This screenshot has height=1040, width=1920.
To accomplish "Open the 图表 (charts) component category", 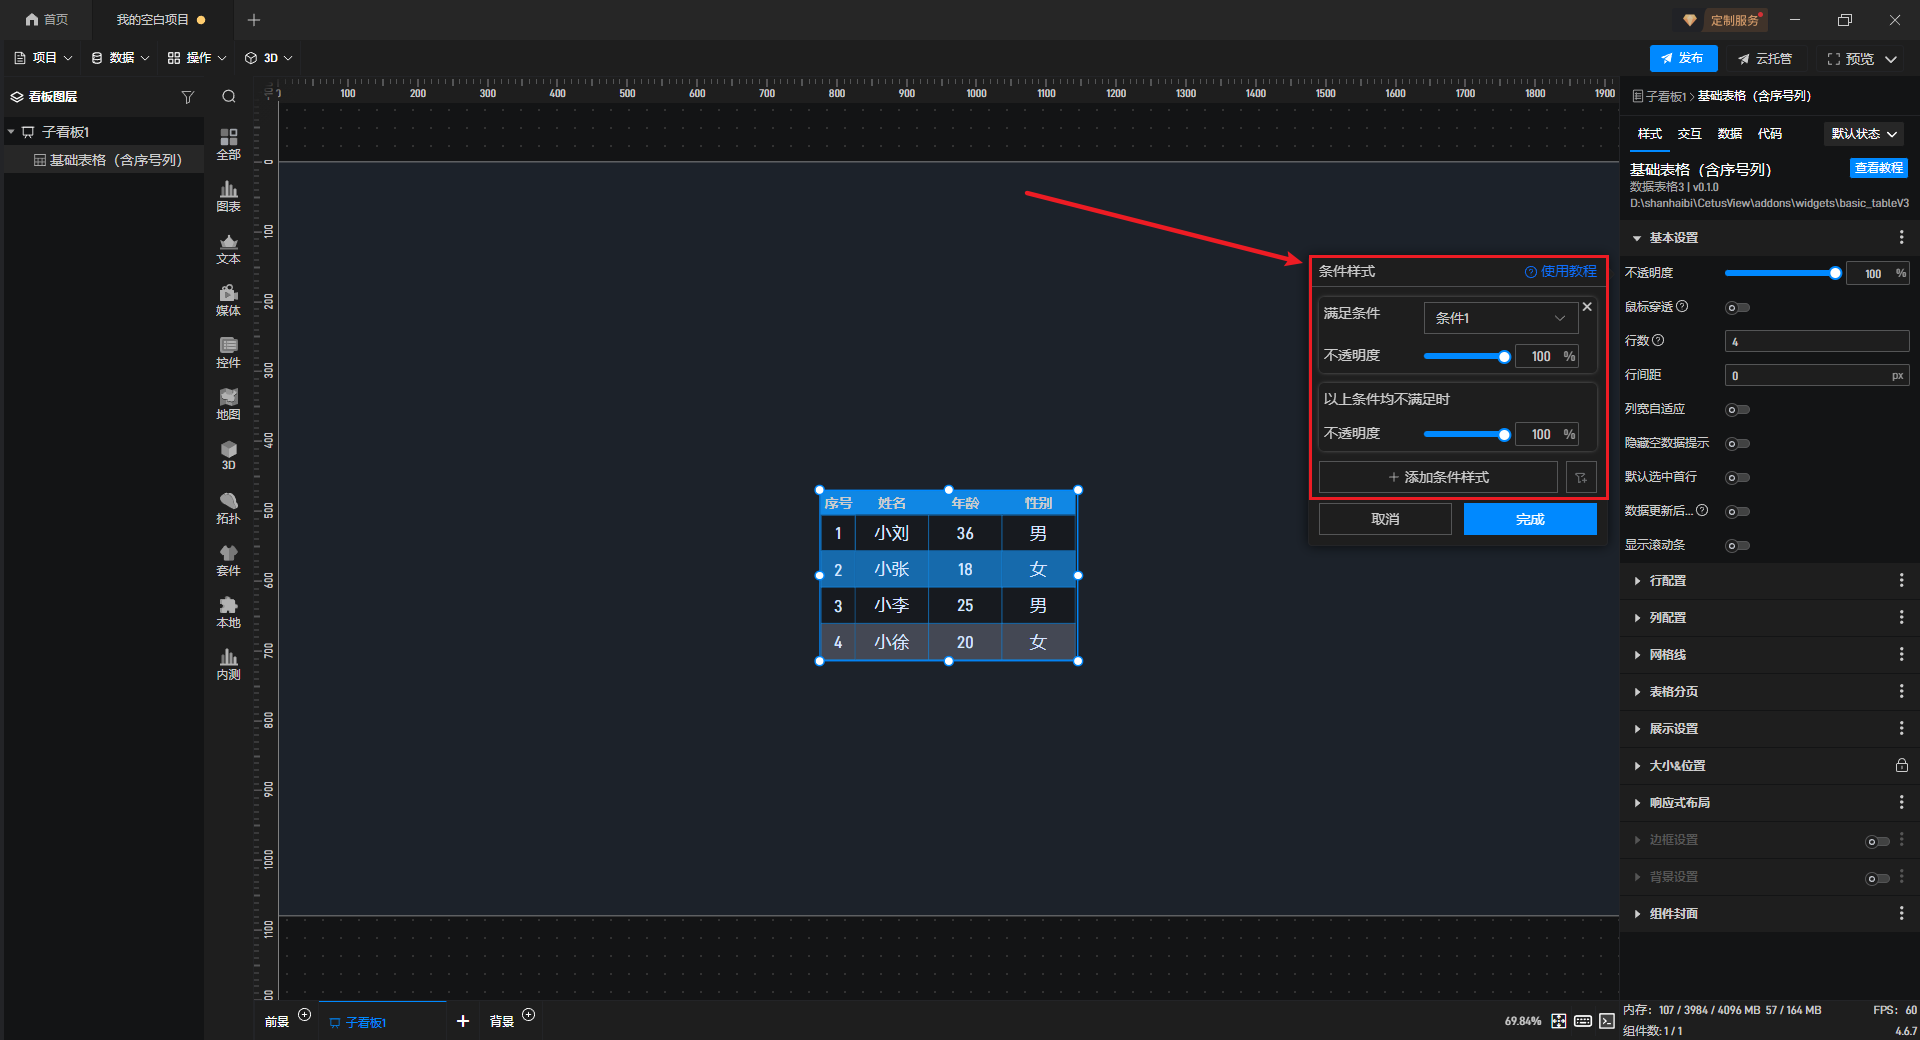I will (228, 196).
